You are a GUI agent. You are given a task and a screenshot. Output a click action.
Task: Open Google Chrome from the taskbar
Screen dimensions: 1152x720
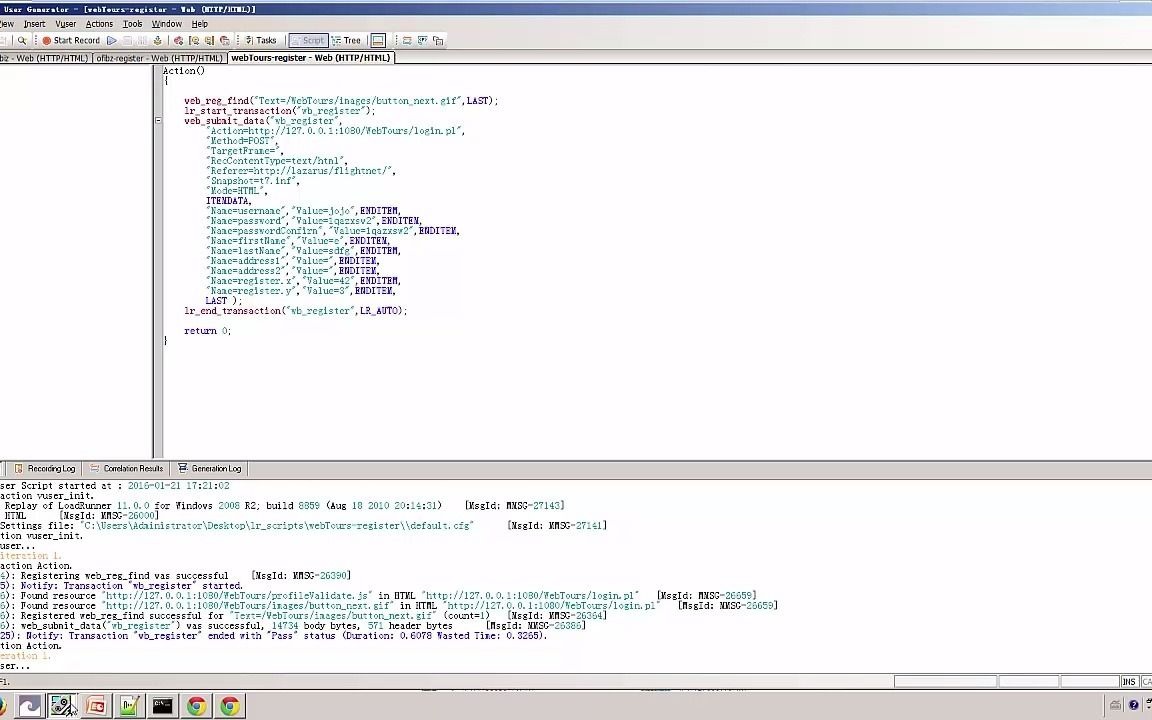pyautogui.click(x=196, y=706)
